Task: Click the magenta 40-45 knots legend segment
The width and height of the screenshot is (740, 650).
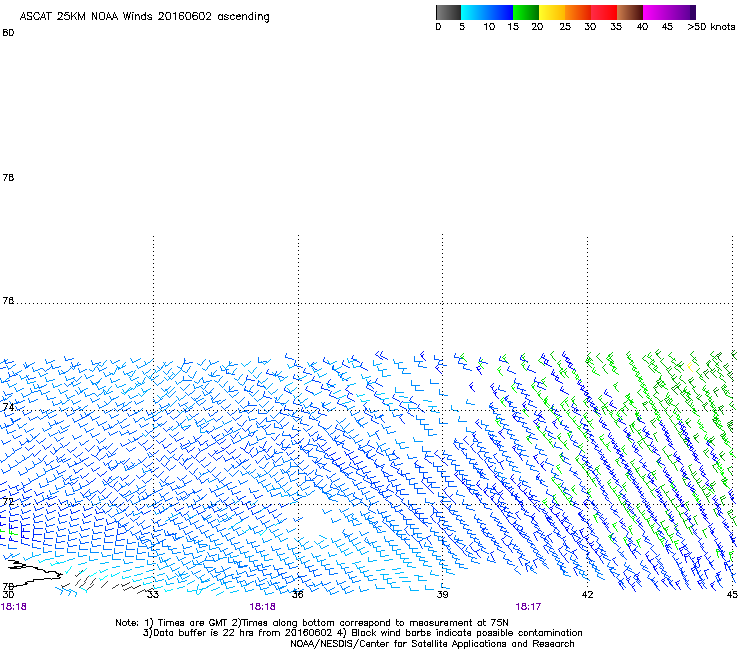Action: pos(656,12)
